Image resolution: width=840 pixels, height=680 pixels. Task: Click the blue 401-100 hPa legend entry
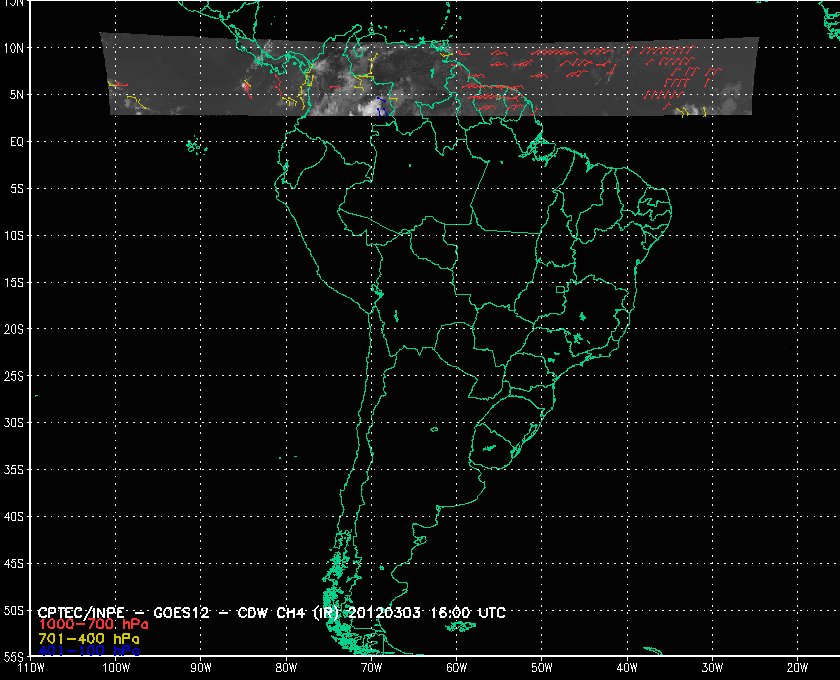pos(89,651)
